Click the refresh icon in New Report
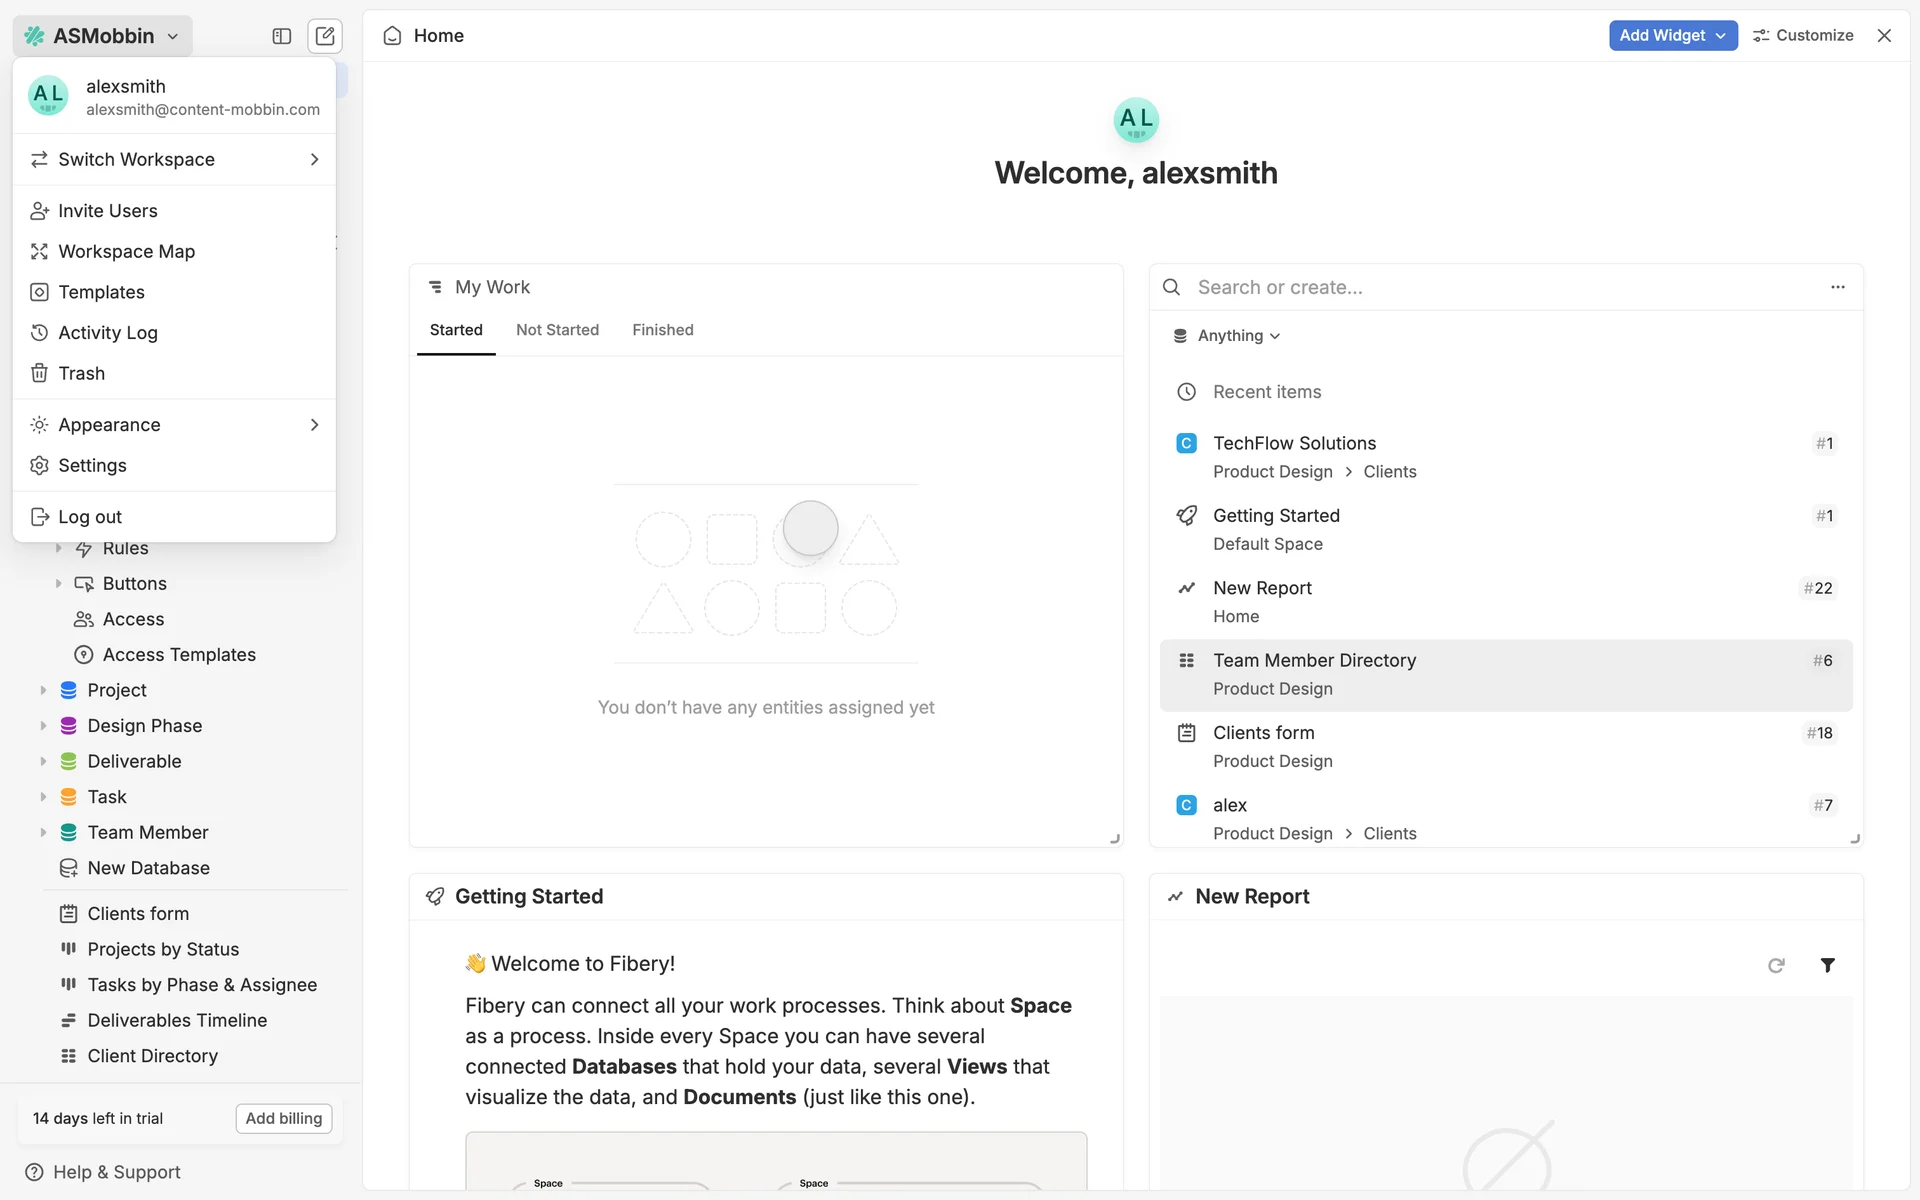The image size is (1920, 1200). 1776,965
